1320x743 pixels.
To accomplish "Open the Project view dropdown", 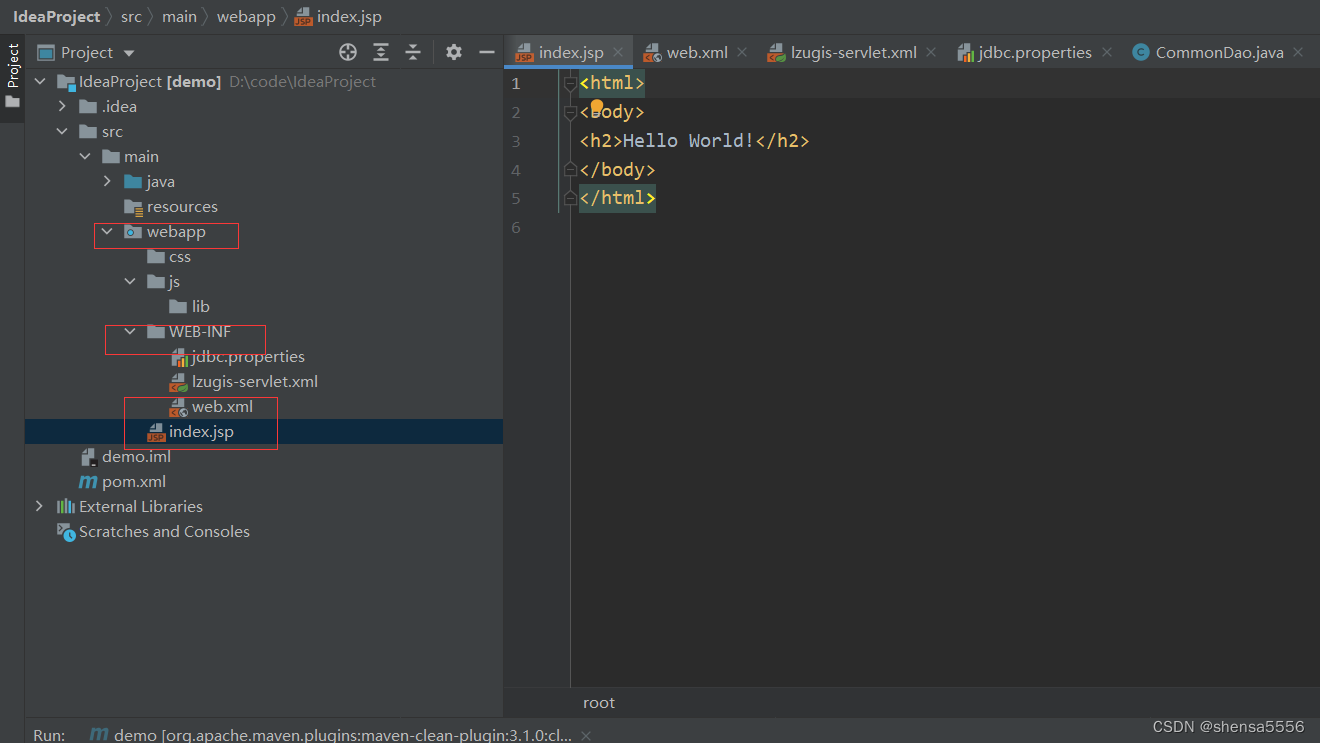I will click(x=86, y=52).
